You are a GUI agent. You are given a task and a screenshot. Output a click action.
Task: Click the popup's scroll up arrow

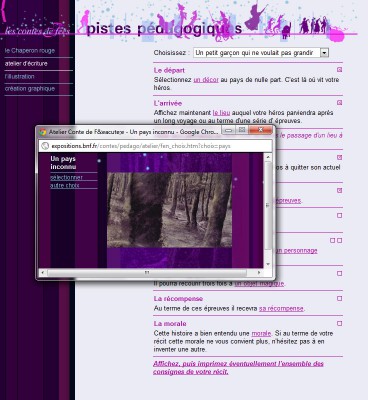pos(268,157)
